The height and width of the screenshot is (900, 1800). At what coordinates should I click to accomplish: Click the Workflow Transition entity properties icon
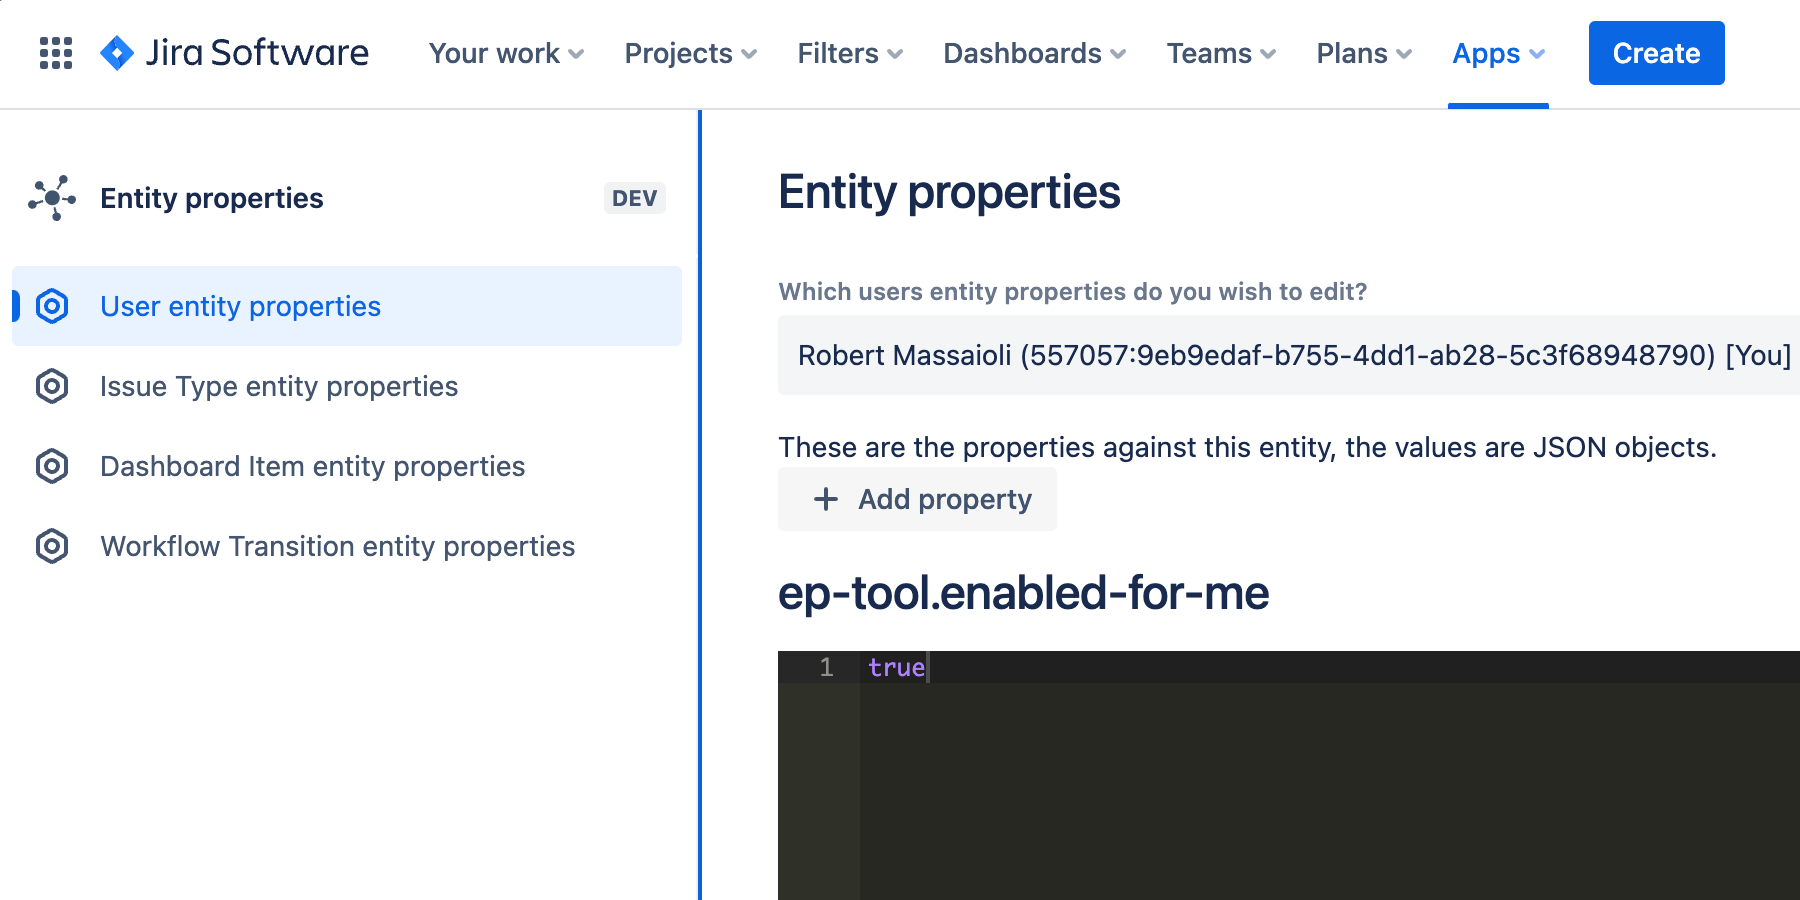pos(52,546)
